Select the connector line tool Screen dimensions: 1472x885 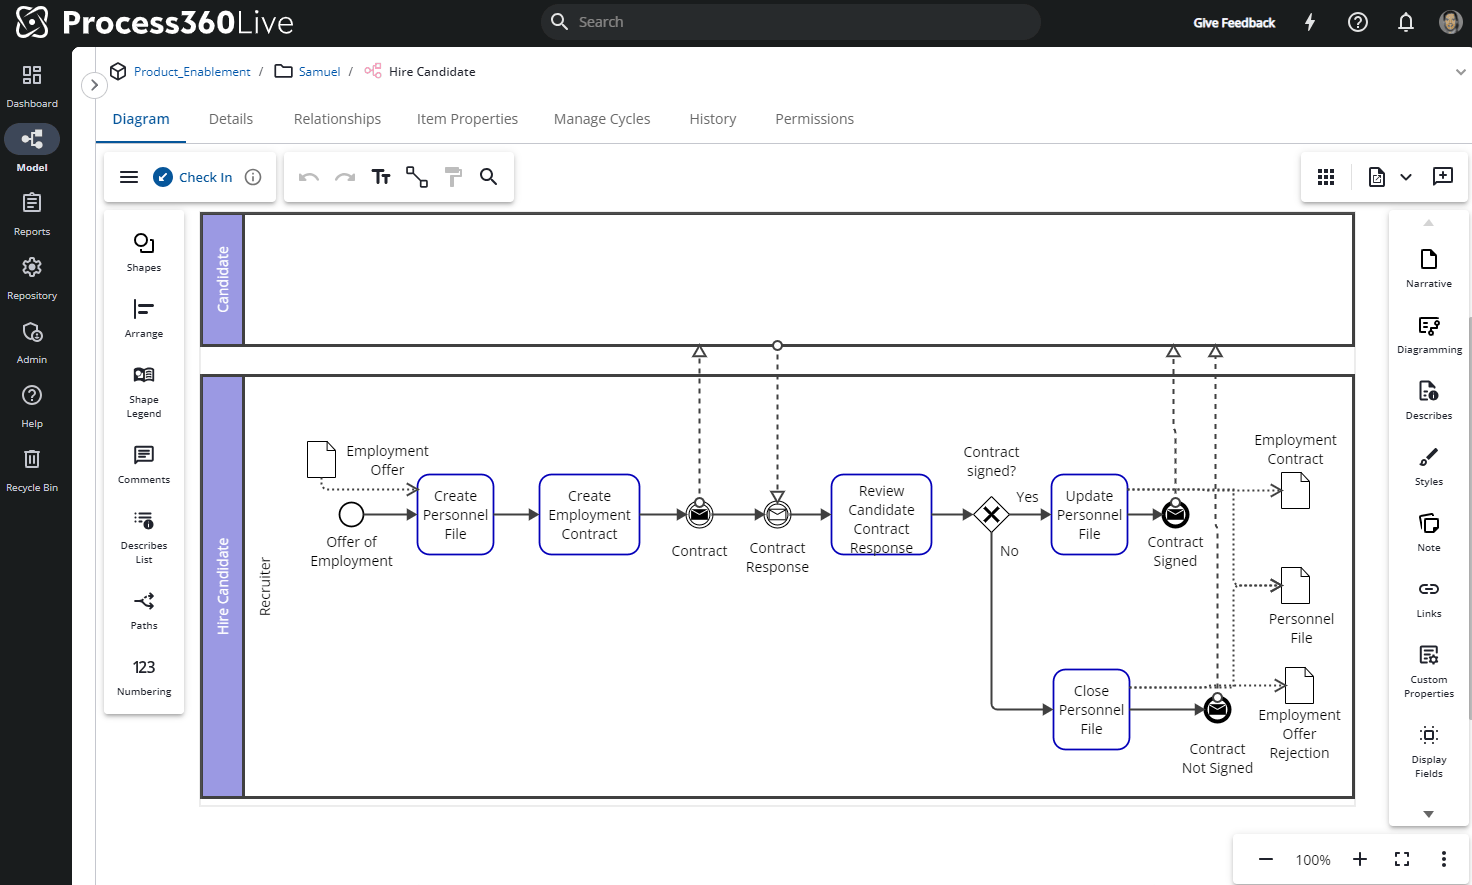(417, 177)
